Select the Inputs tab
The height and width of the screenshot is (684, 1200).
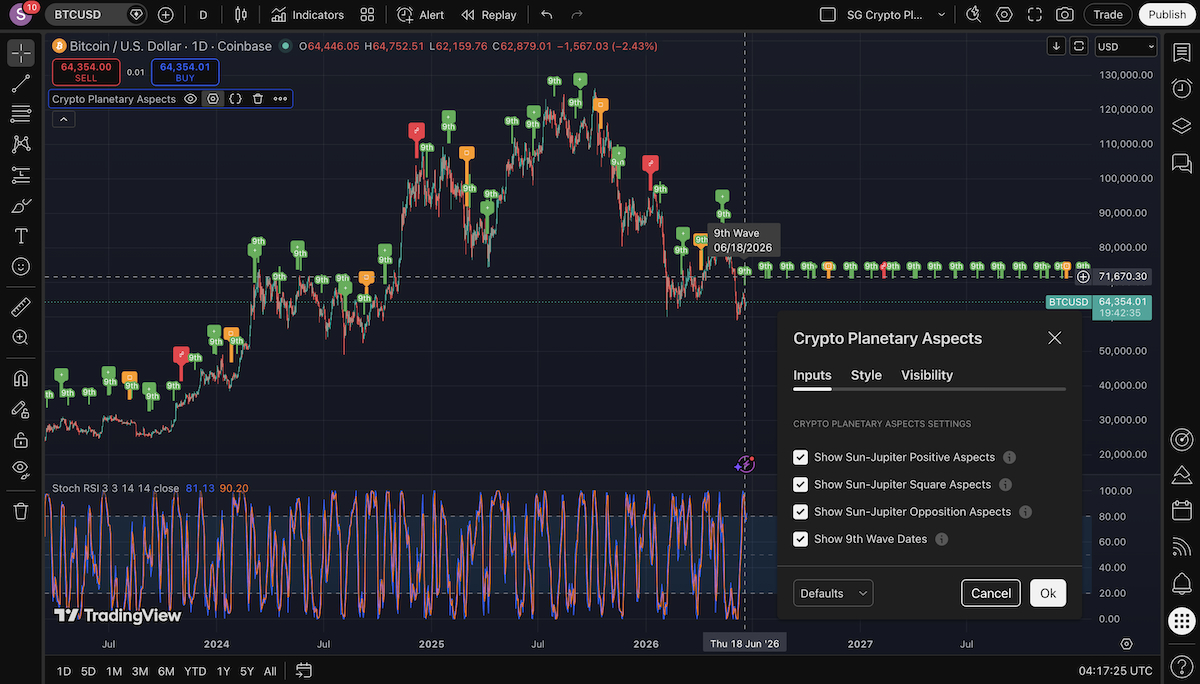click(x=812, y=375)
